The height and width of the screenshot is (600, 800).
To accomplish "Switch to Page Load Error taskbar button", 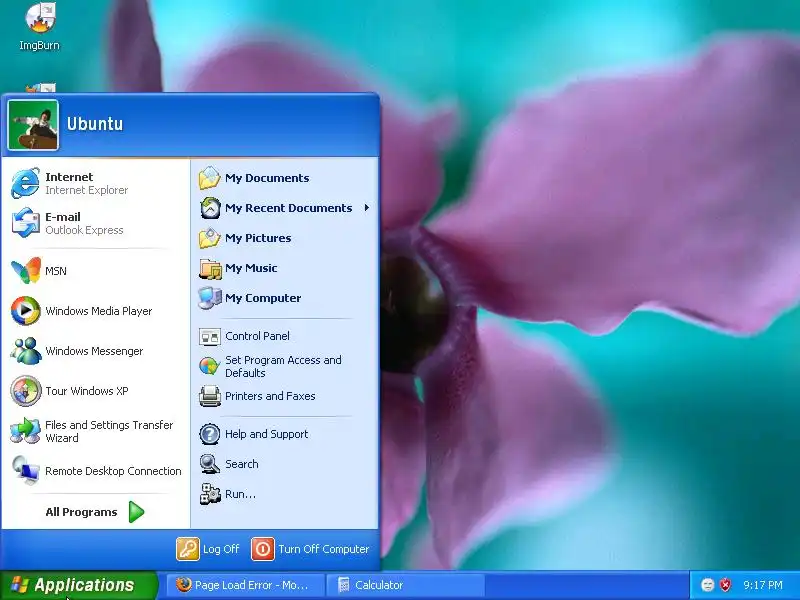I will tap(245, 585).
